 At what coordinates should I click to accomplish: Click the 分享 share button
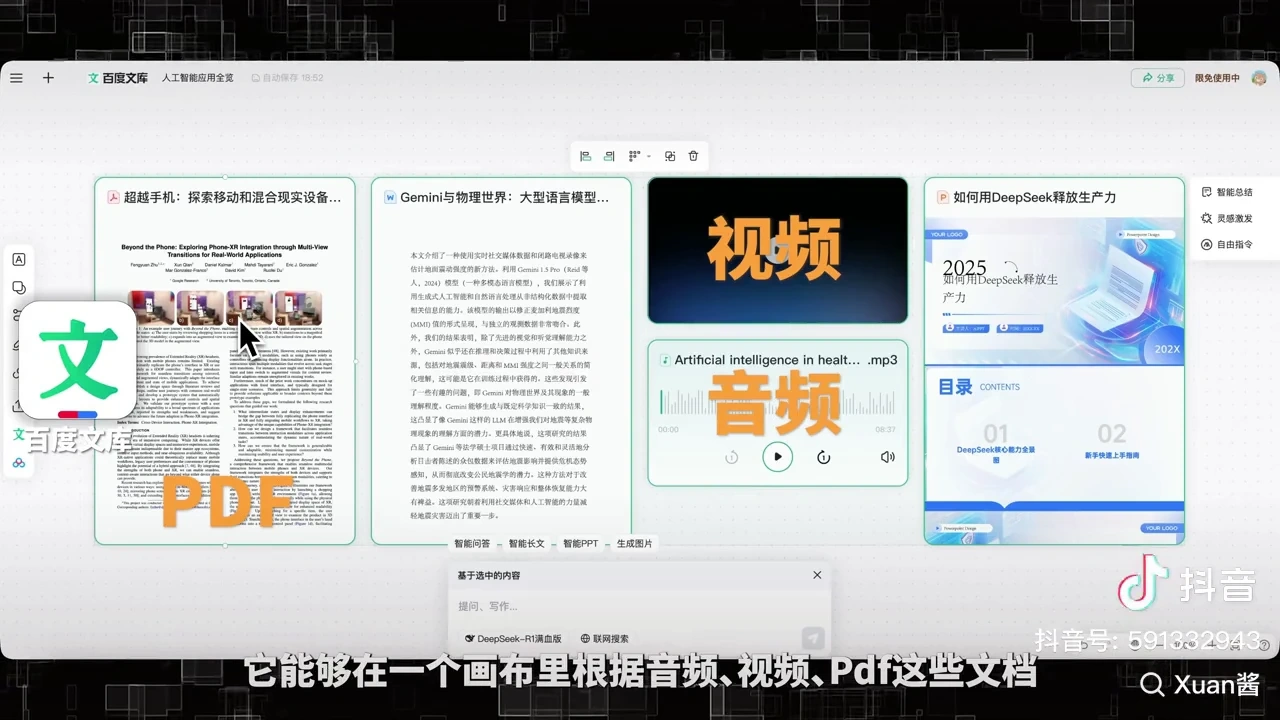click(x=1157, y=78)
